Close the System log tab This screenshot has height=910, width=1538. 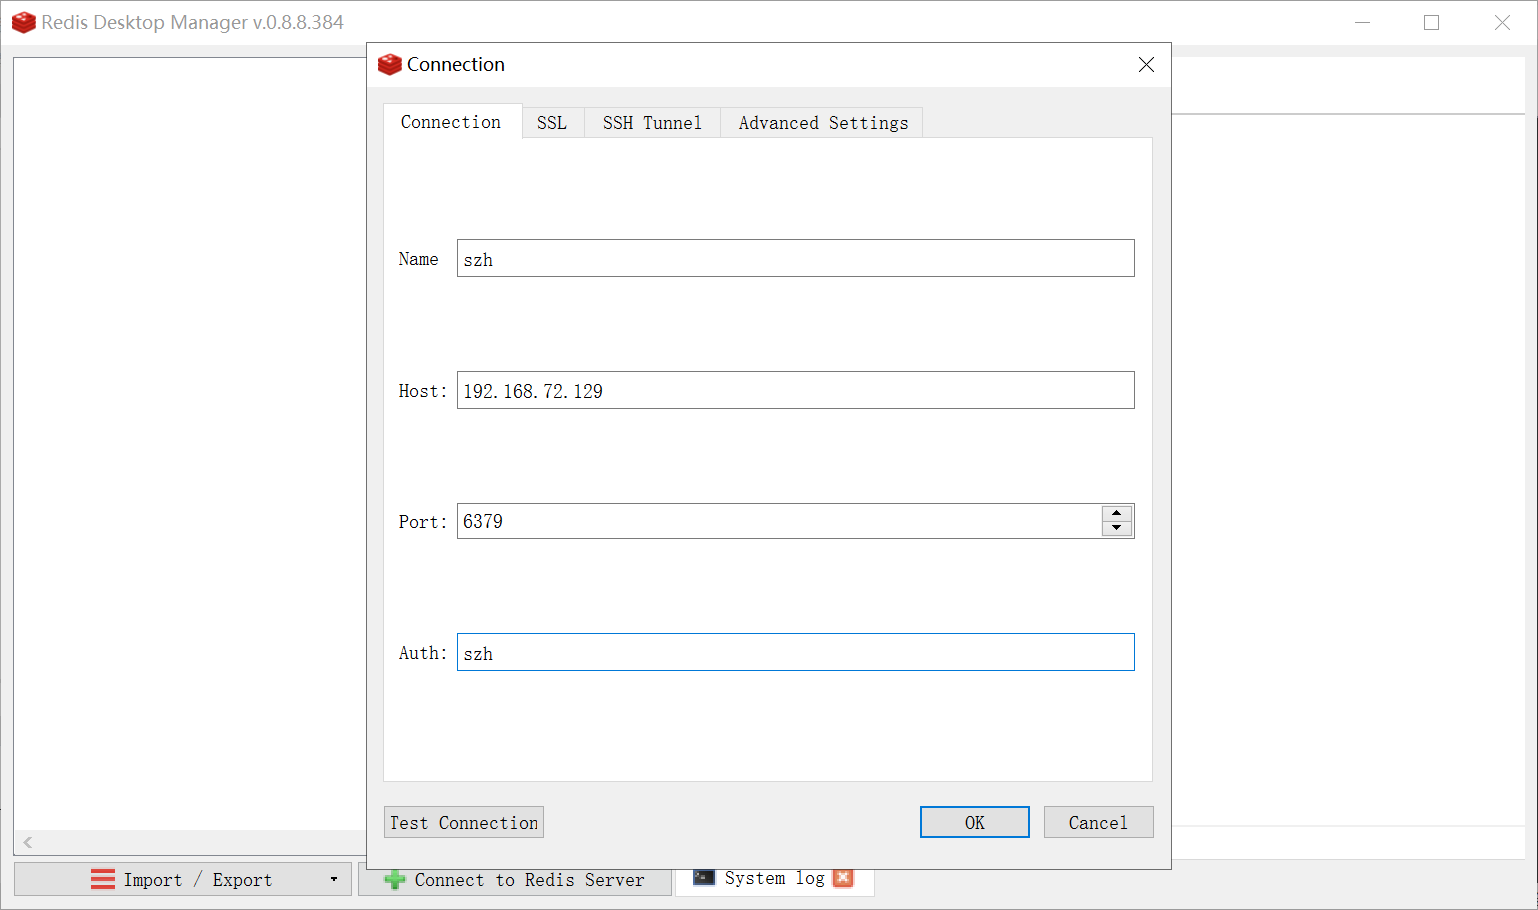coord(843,878)
